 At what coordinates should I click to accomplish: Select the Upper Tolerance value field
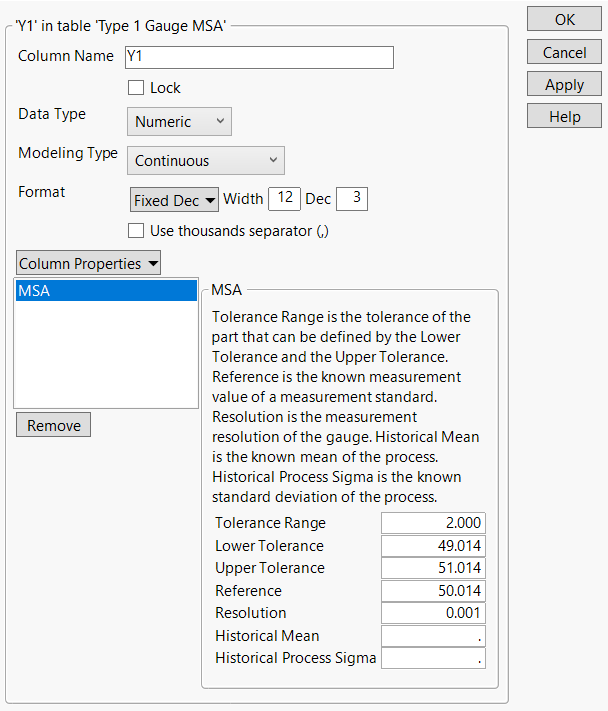pyautogui.click(x=433, y=568)
